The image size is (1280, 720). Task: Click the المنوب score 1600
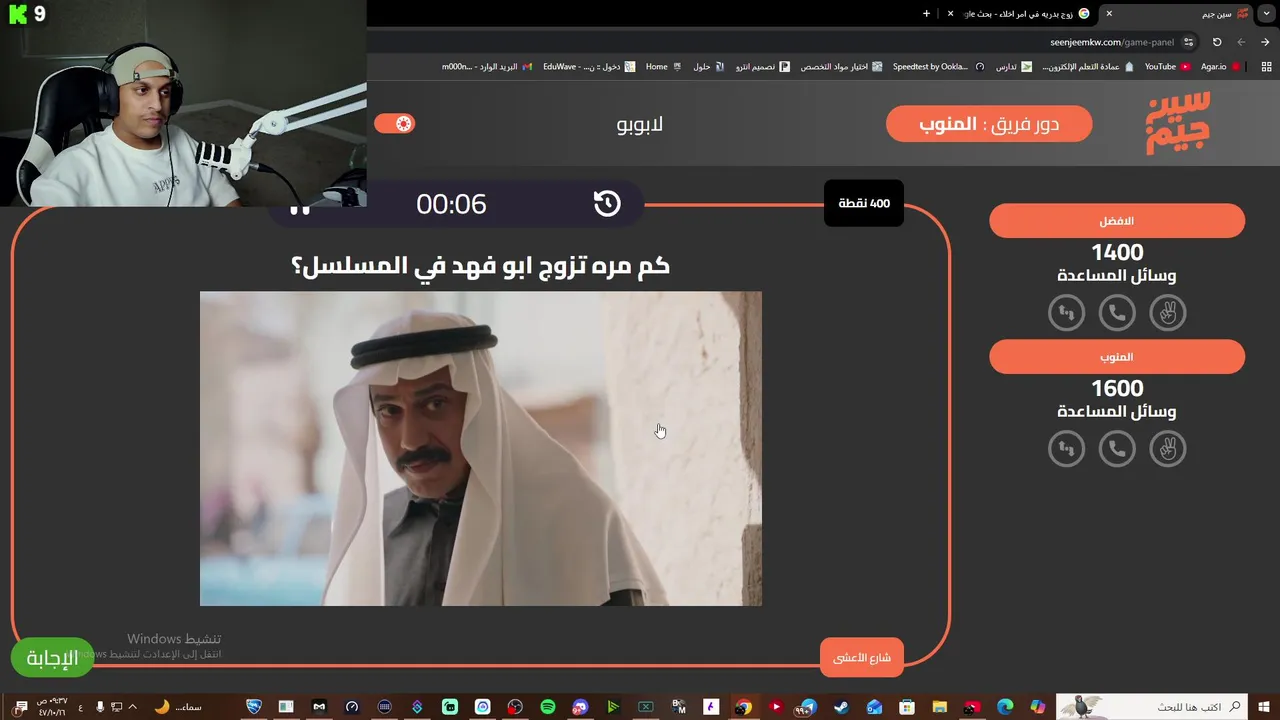pos(1117,389)
